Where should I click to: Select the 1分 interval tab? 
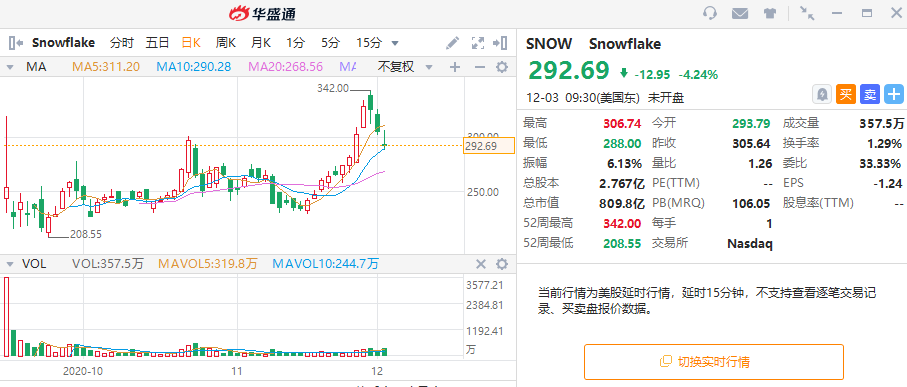tap(295, 43)
